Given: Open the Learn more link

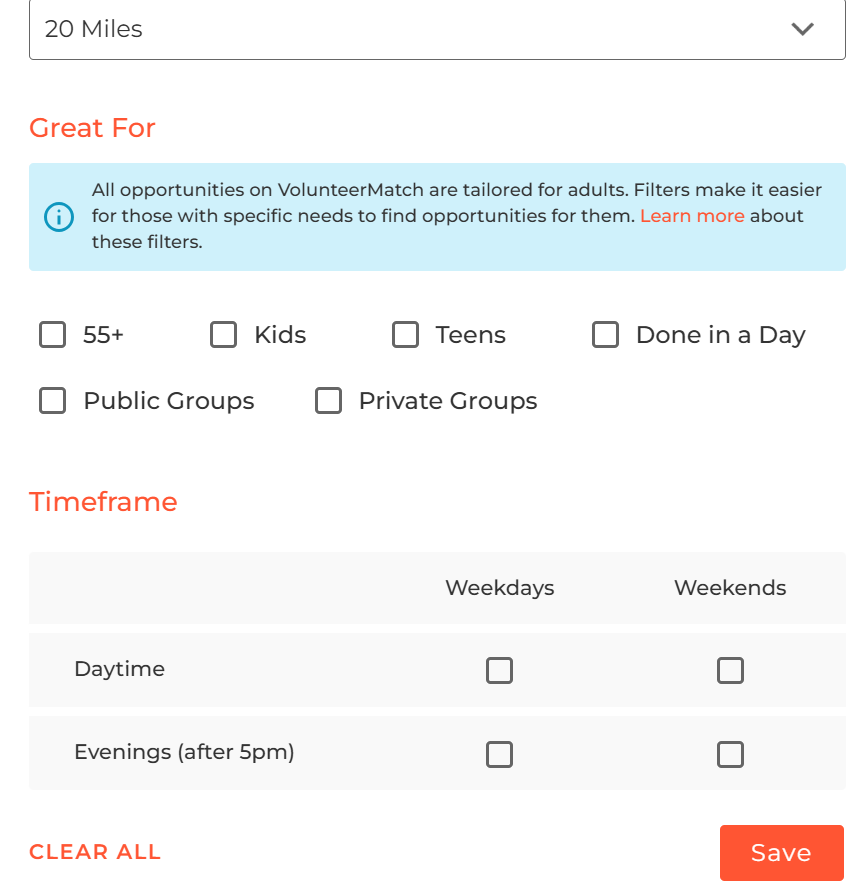Looking at the screenshot, I should pos(692,216).
